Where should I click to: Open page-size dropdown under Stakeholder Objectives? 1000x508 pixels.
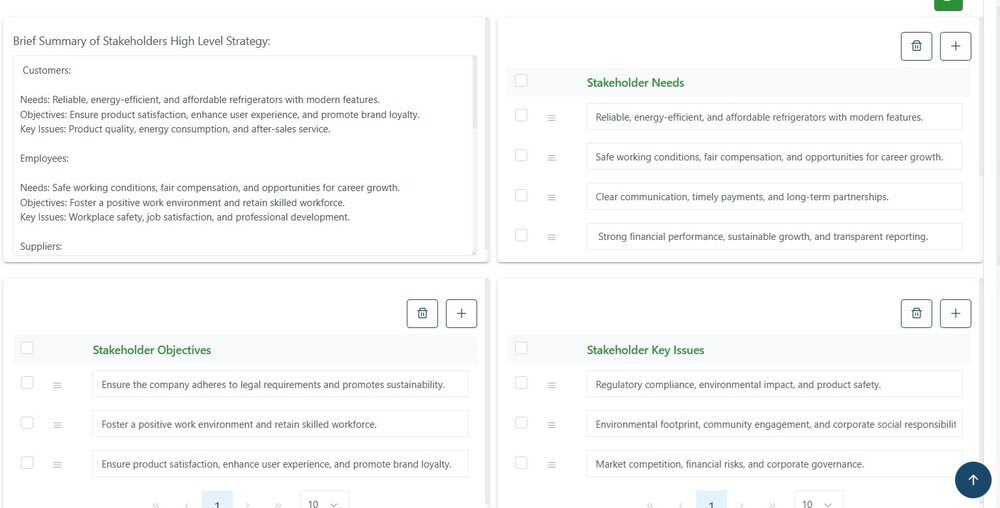(324, 503)
